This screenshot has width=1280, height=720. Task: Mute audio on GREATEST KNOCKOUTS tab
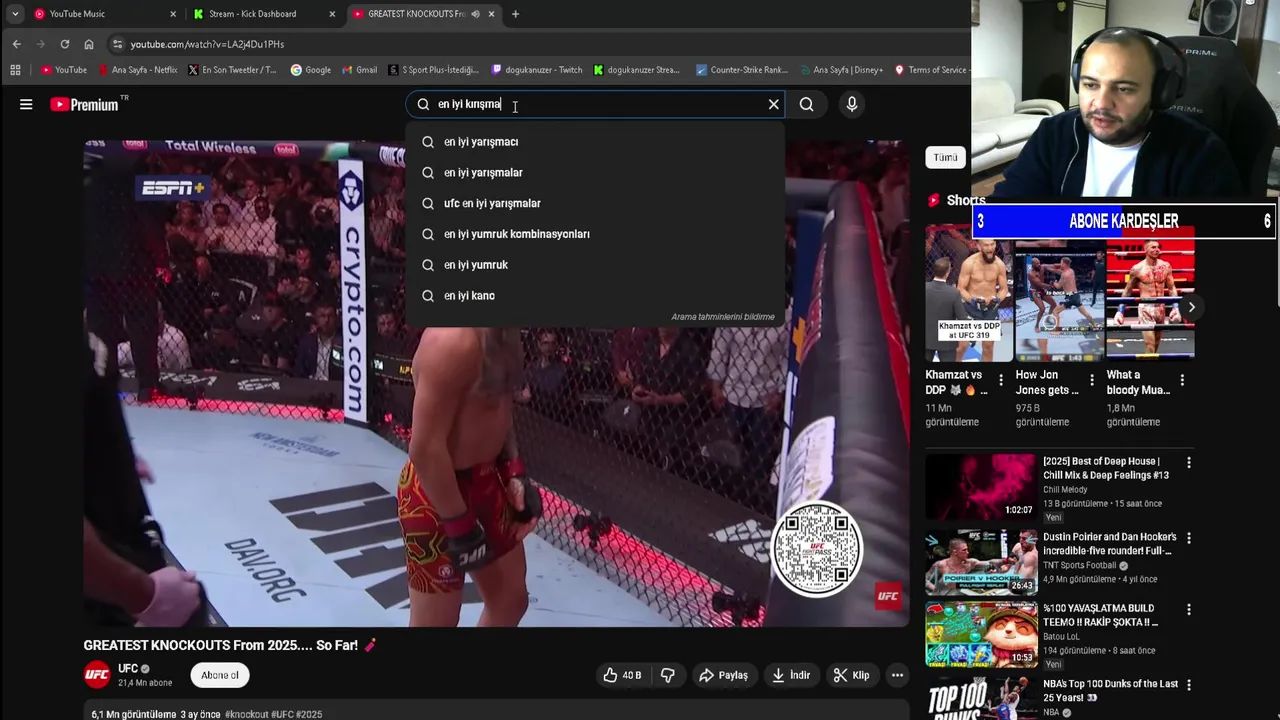click(475, 14)
